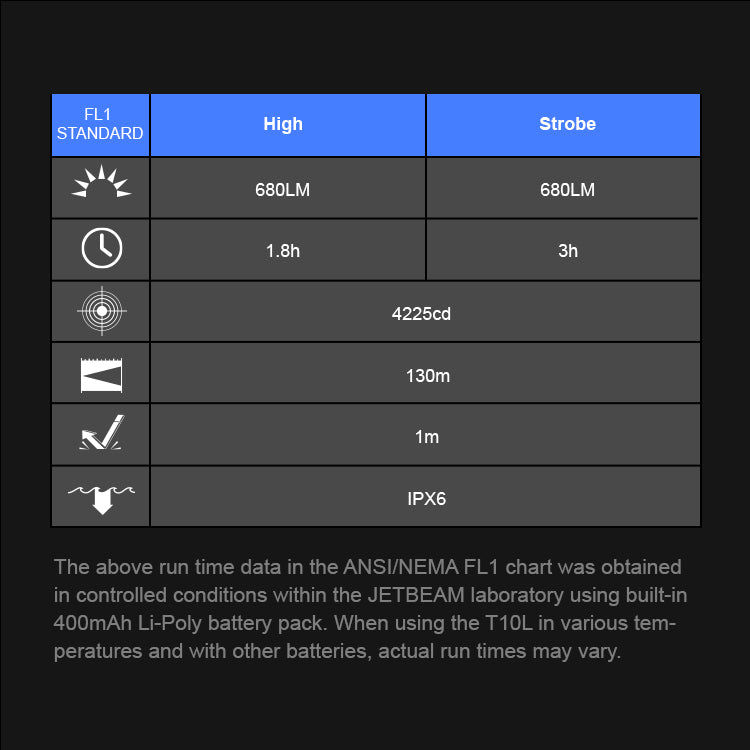
Task: Select the beam intensity target icon
Action: tap(101, 311)
